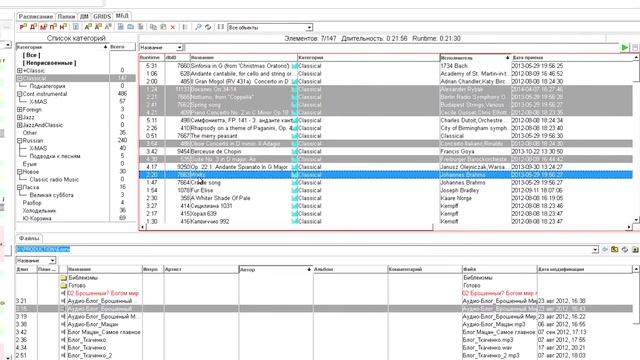Viewport: 640px width, 360px height.
Task: Click the red Д toolbar icon
Action: 33,27
